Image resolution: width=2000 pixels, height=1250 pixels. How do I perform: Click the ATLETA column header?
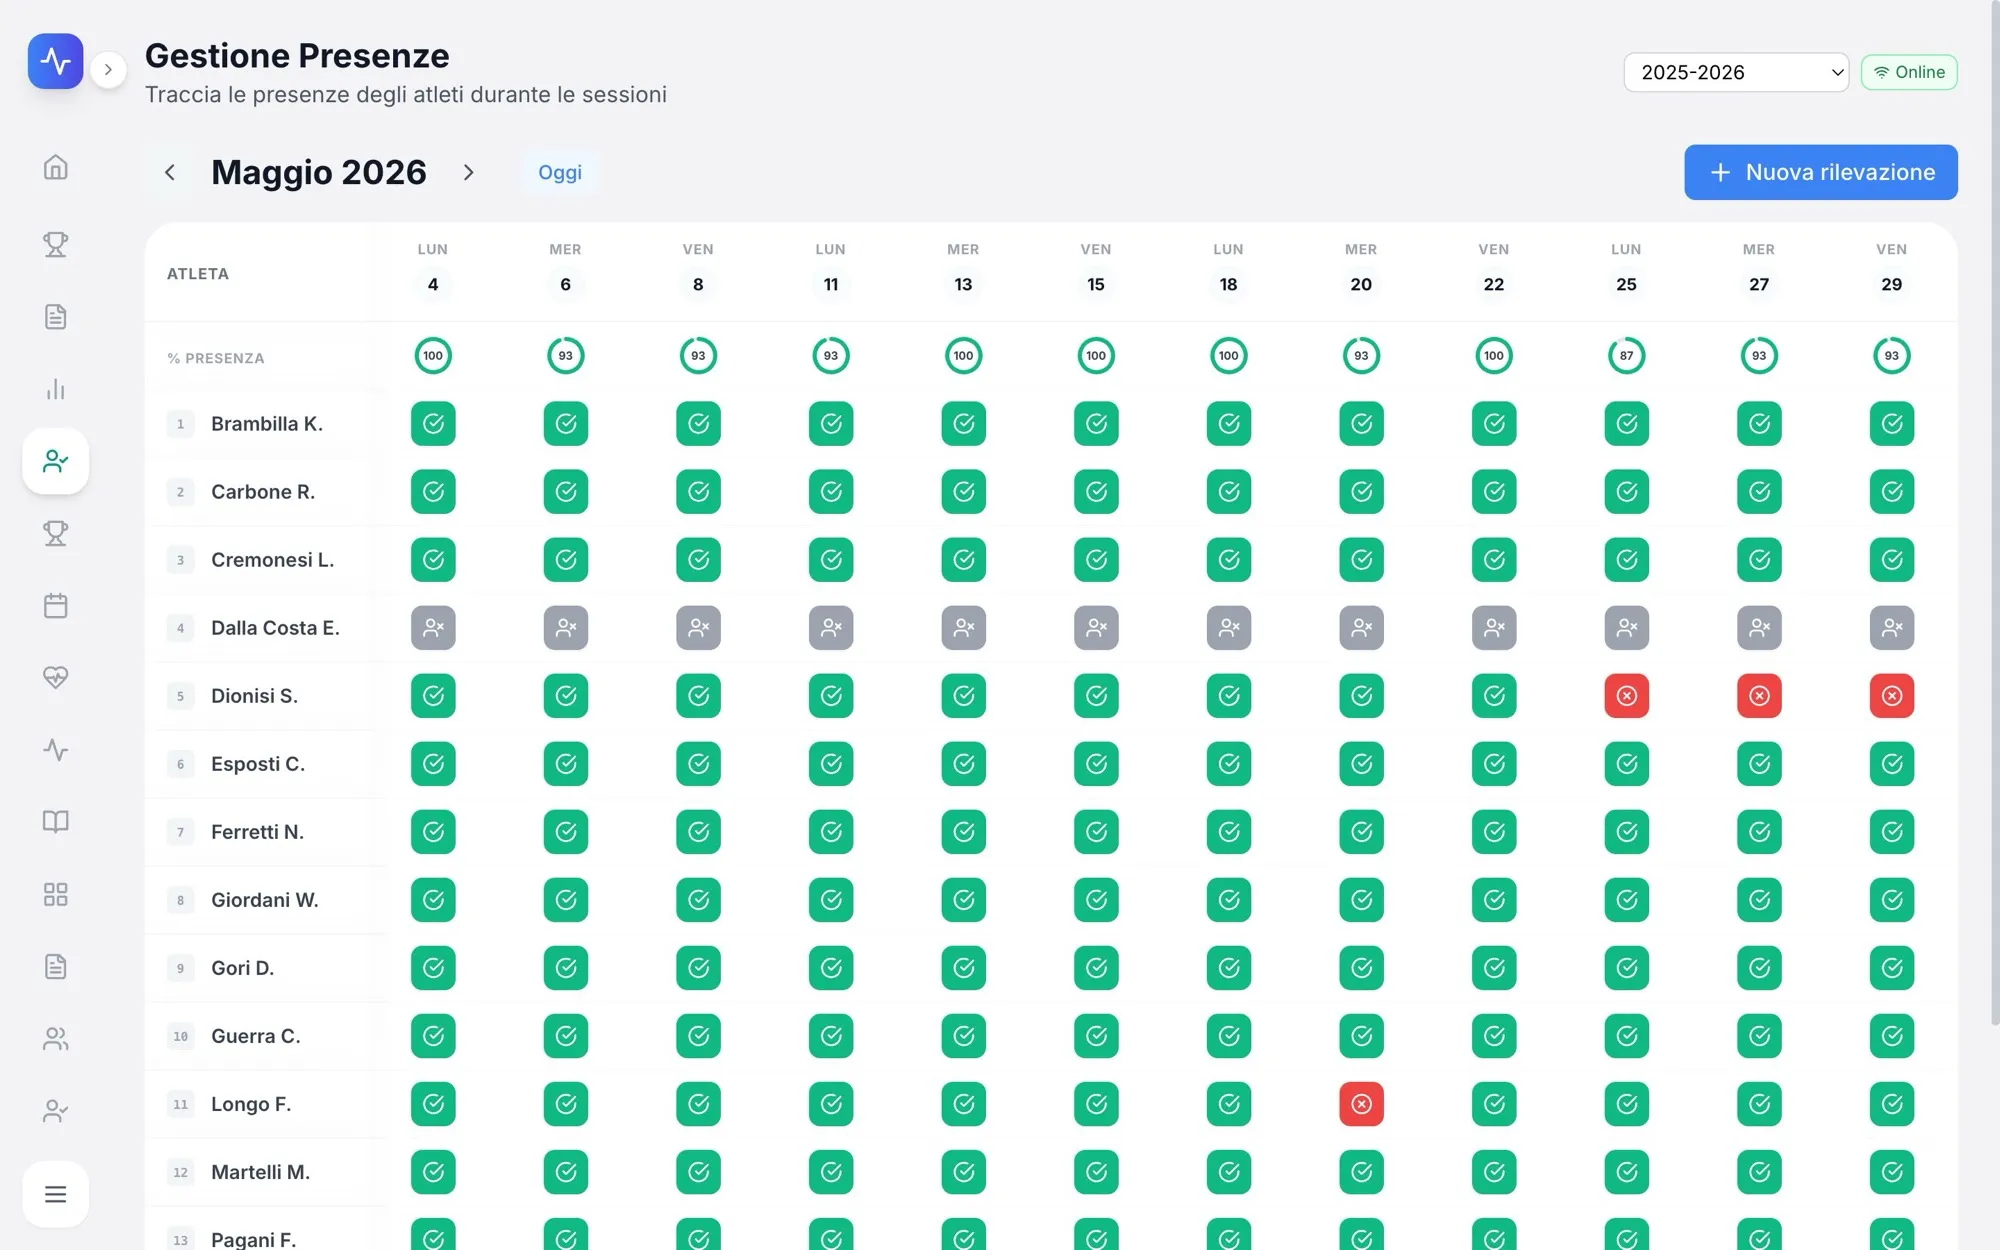[x=198, y=274]
